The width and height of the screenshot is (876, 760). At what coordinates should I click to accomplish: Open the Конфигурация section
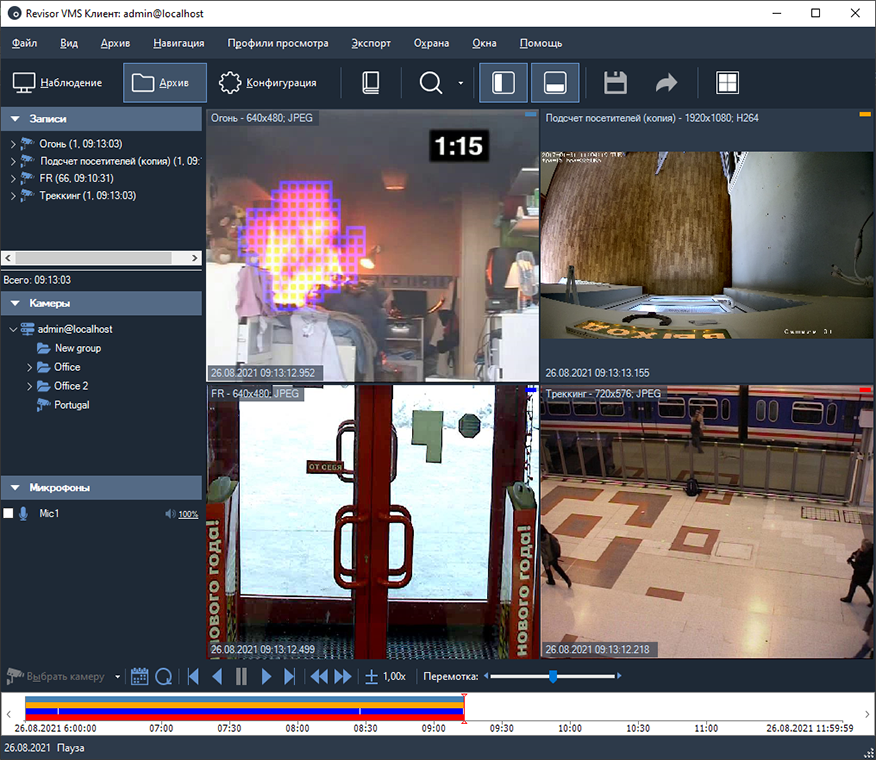click(268, 83)
